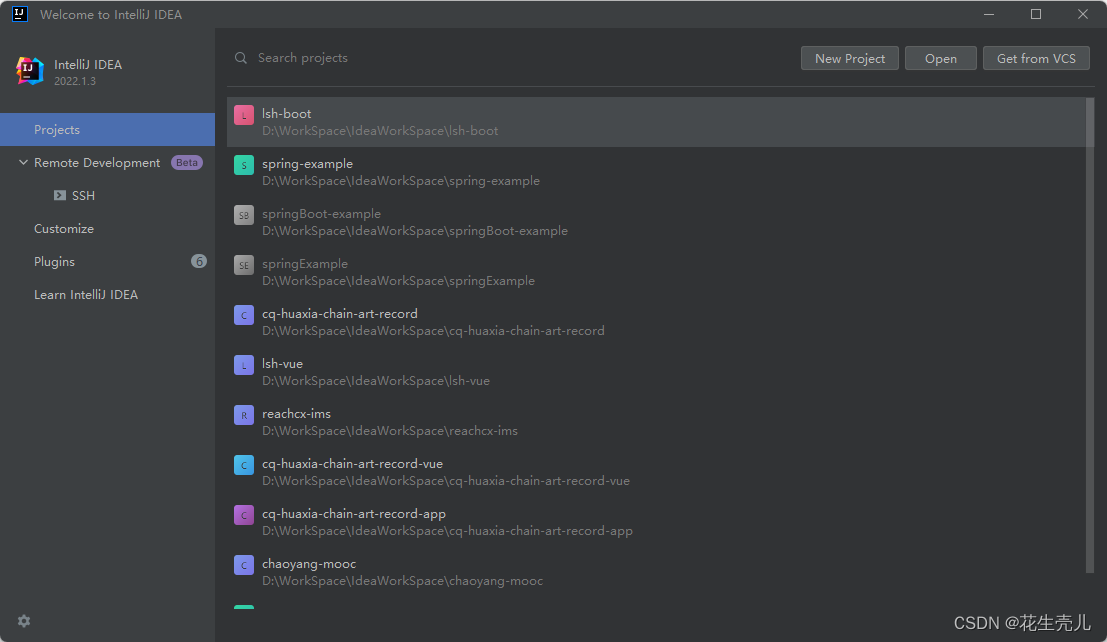Open the reachcx-ims project
1107x642 pixels.
point(656,422)
